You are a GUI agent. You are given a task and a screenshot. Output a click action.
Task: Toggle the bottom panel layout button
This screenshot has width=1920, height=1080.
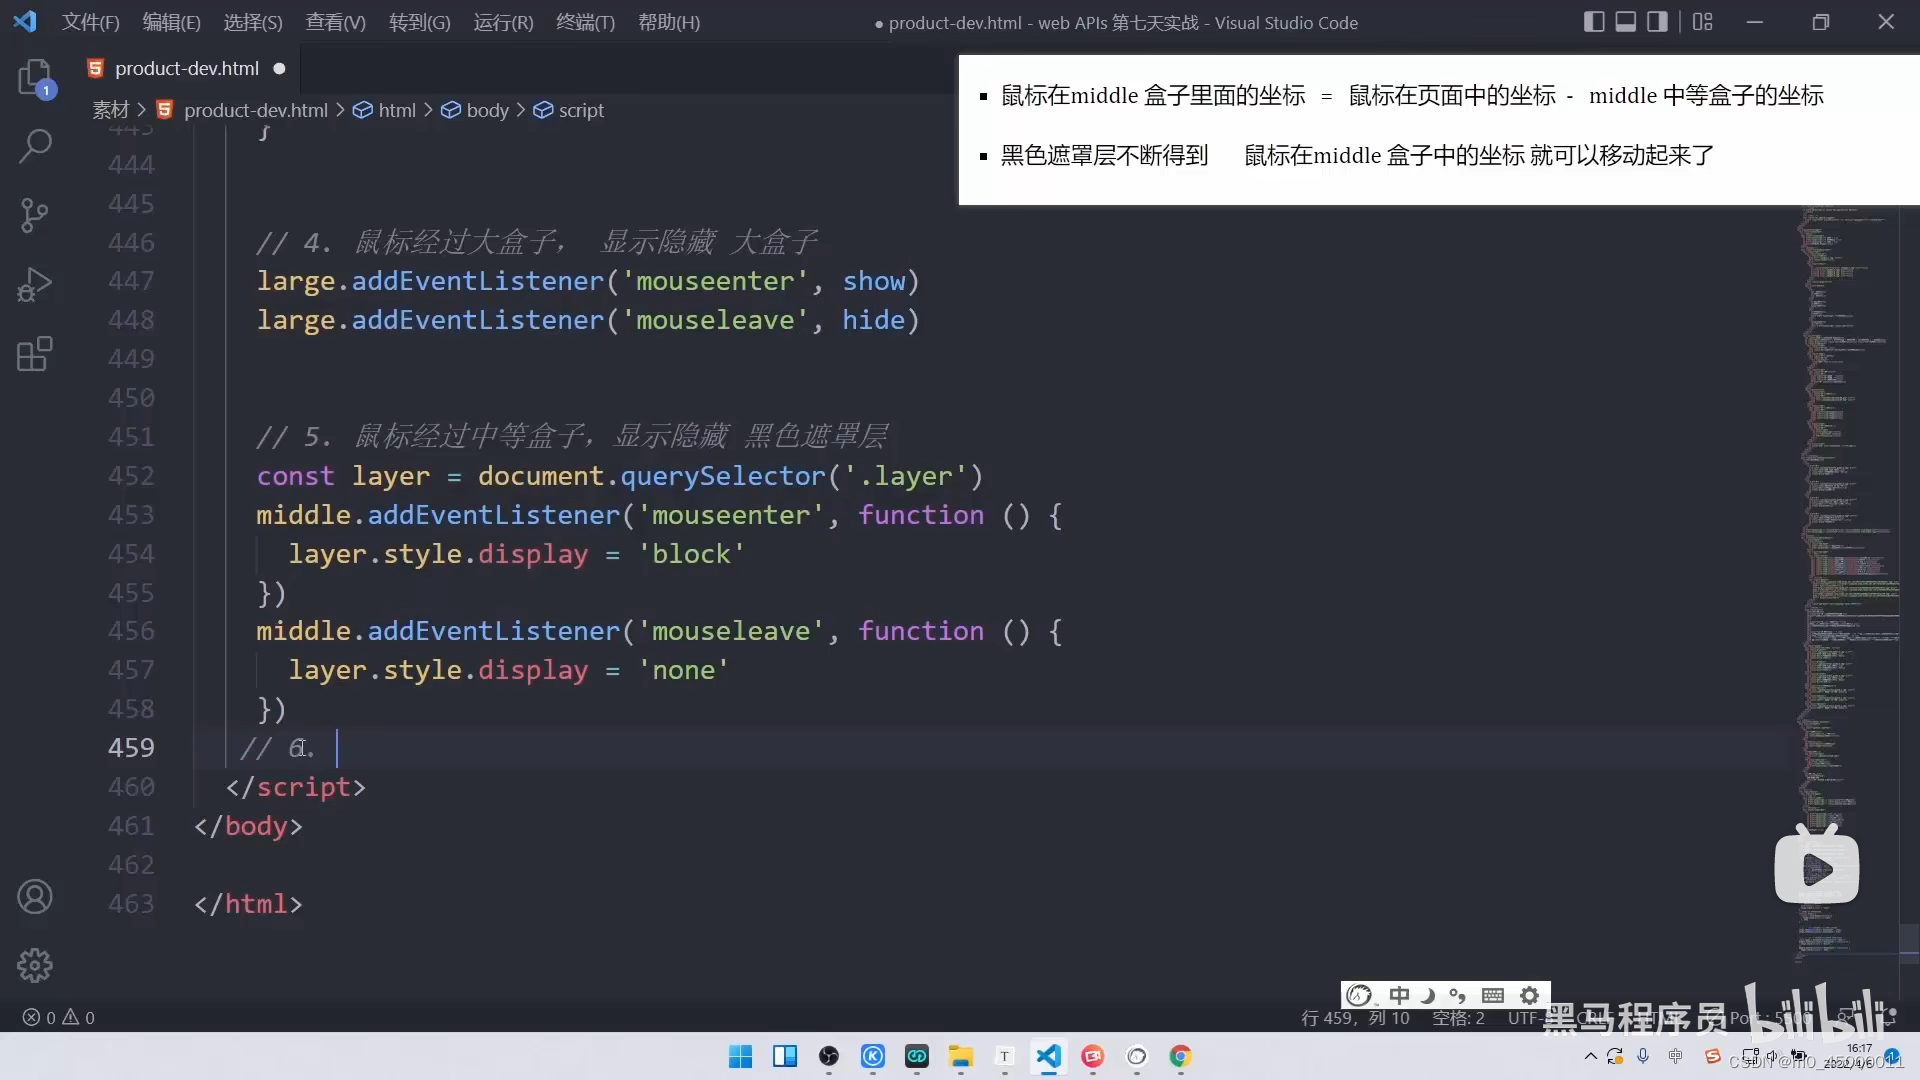coord(1626,22)
